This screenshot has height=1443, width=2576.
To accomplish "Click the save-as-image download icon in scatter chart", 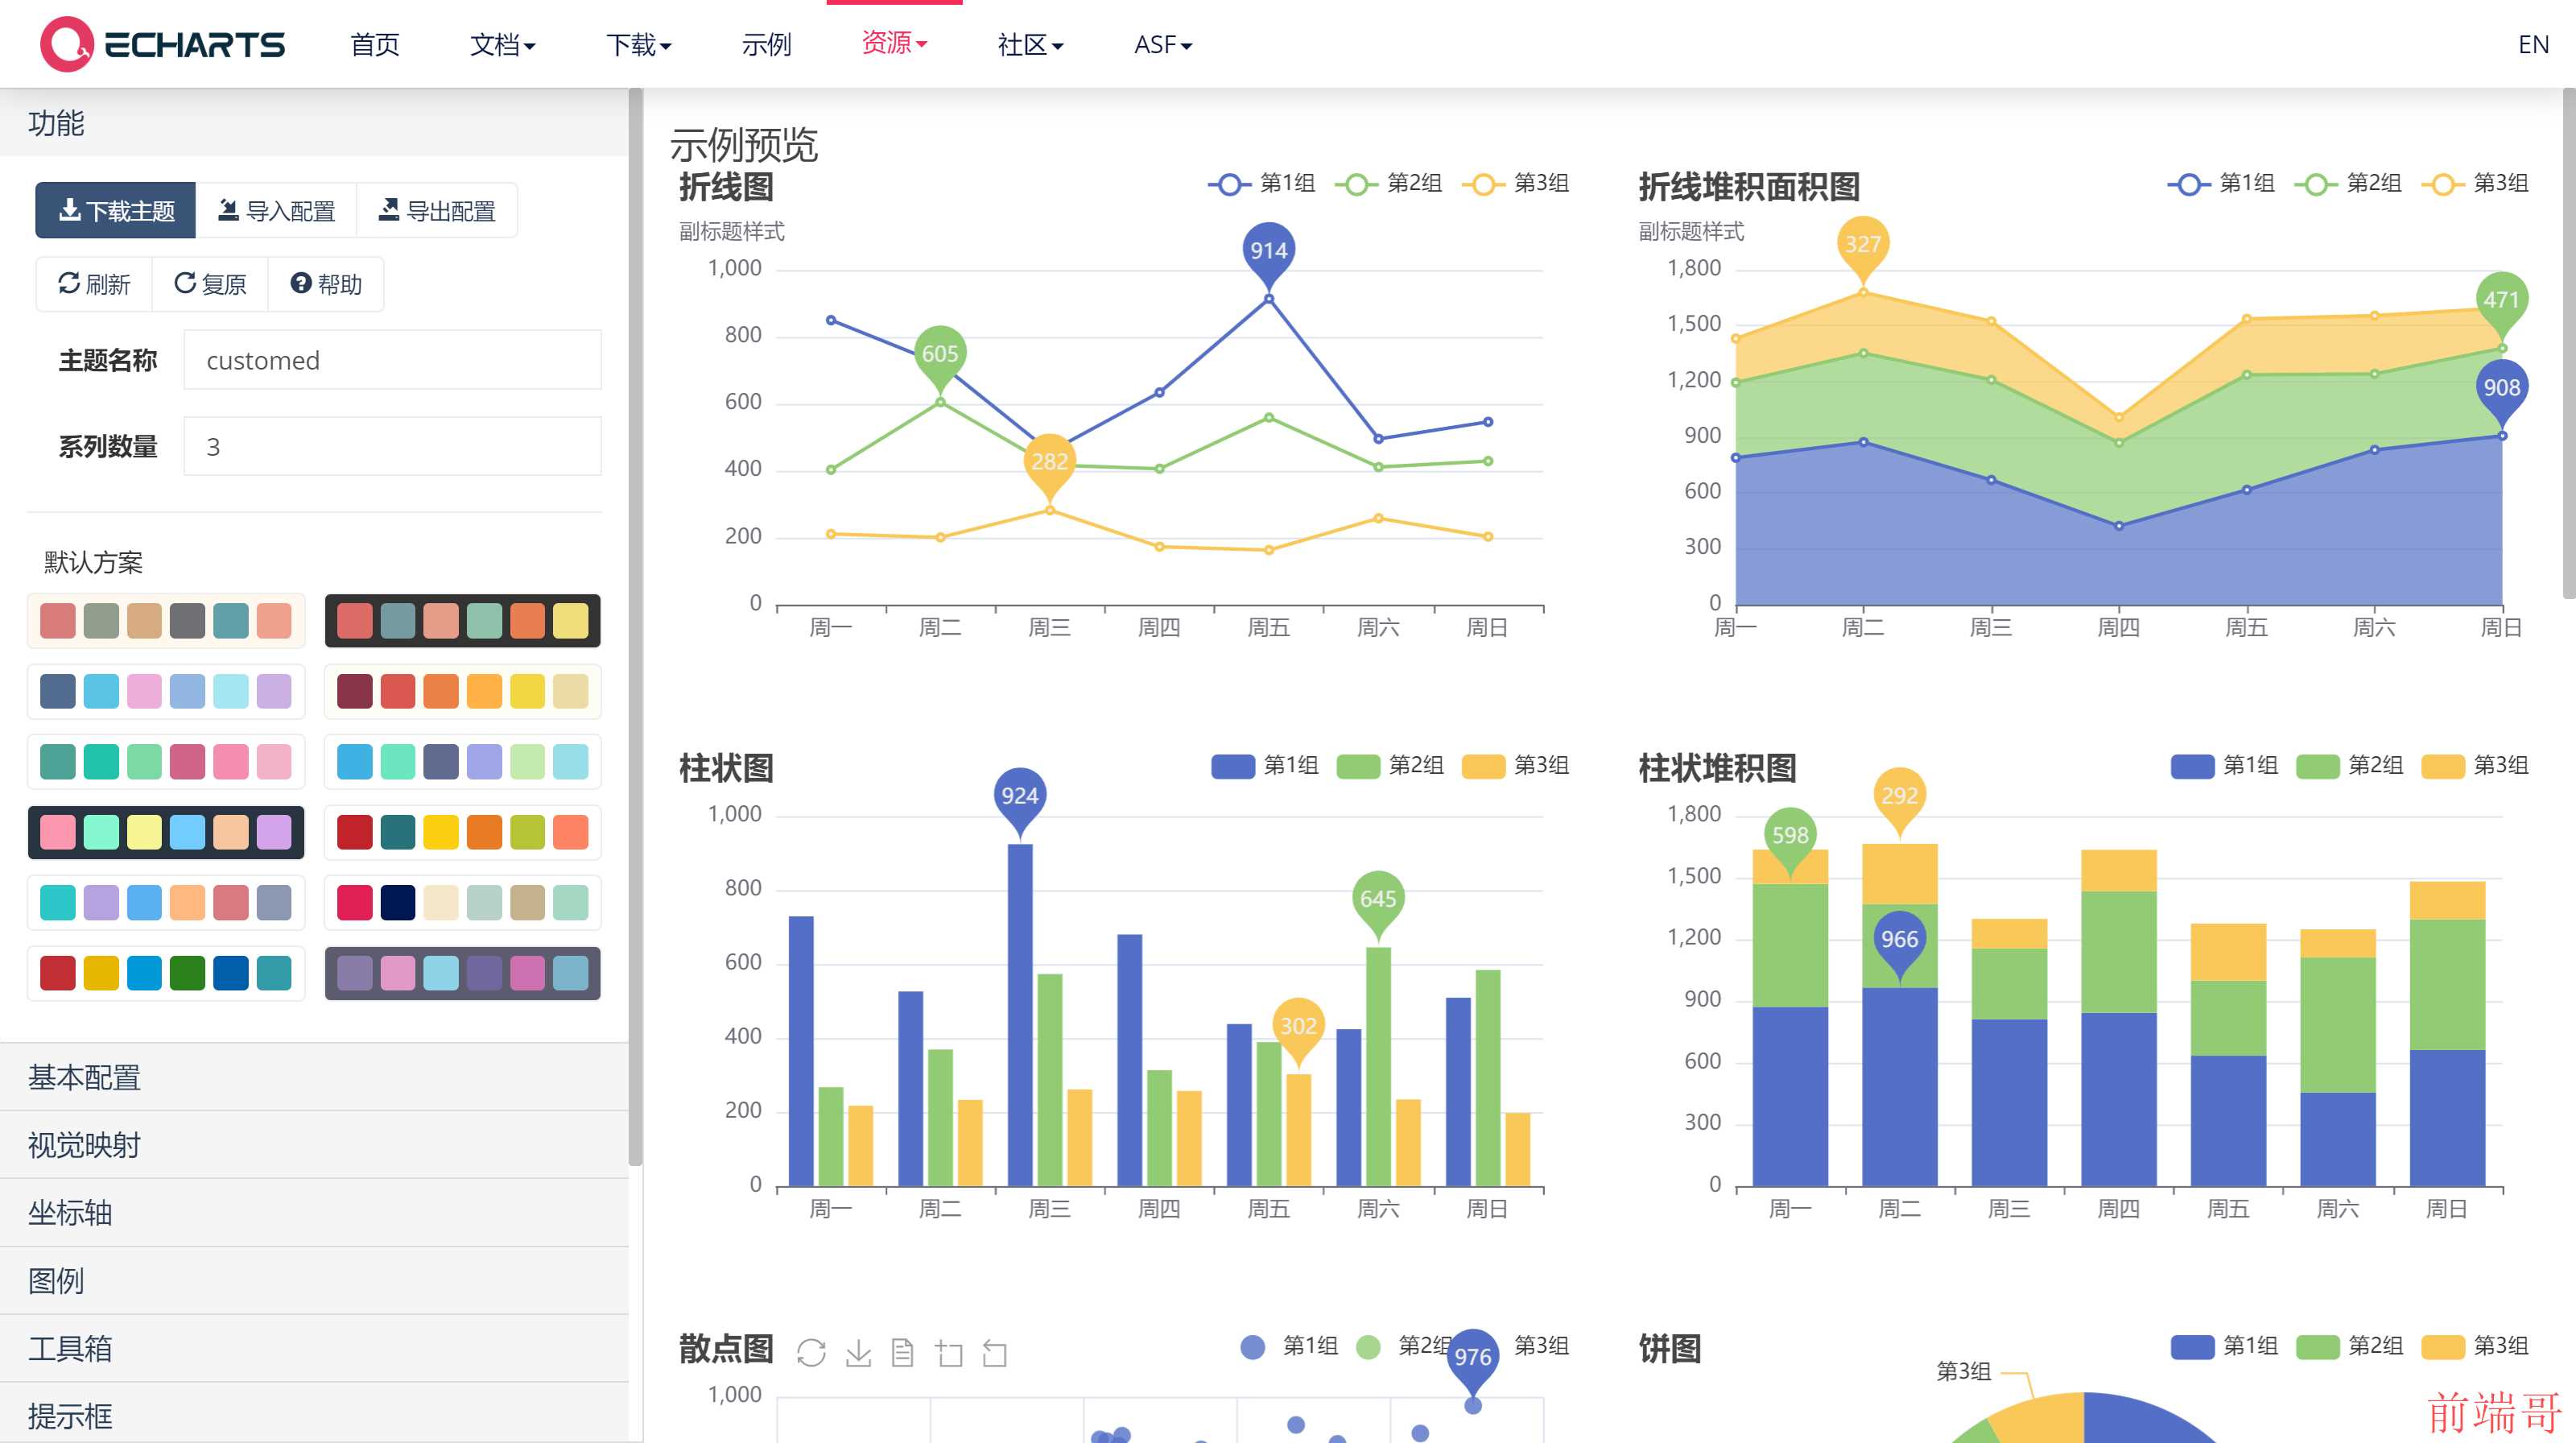I will (858, 1352).
